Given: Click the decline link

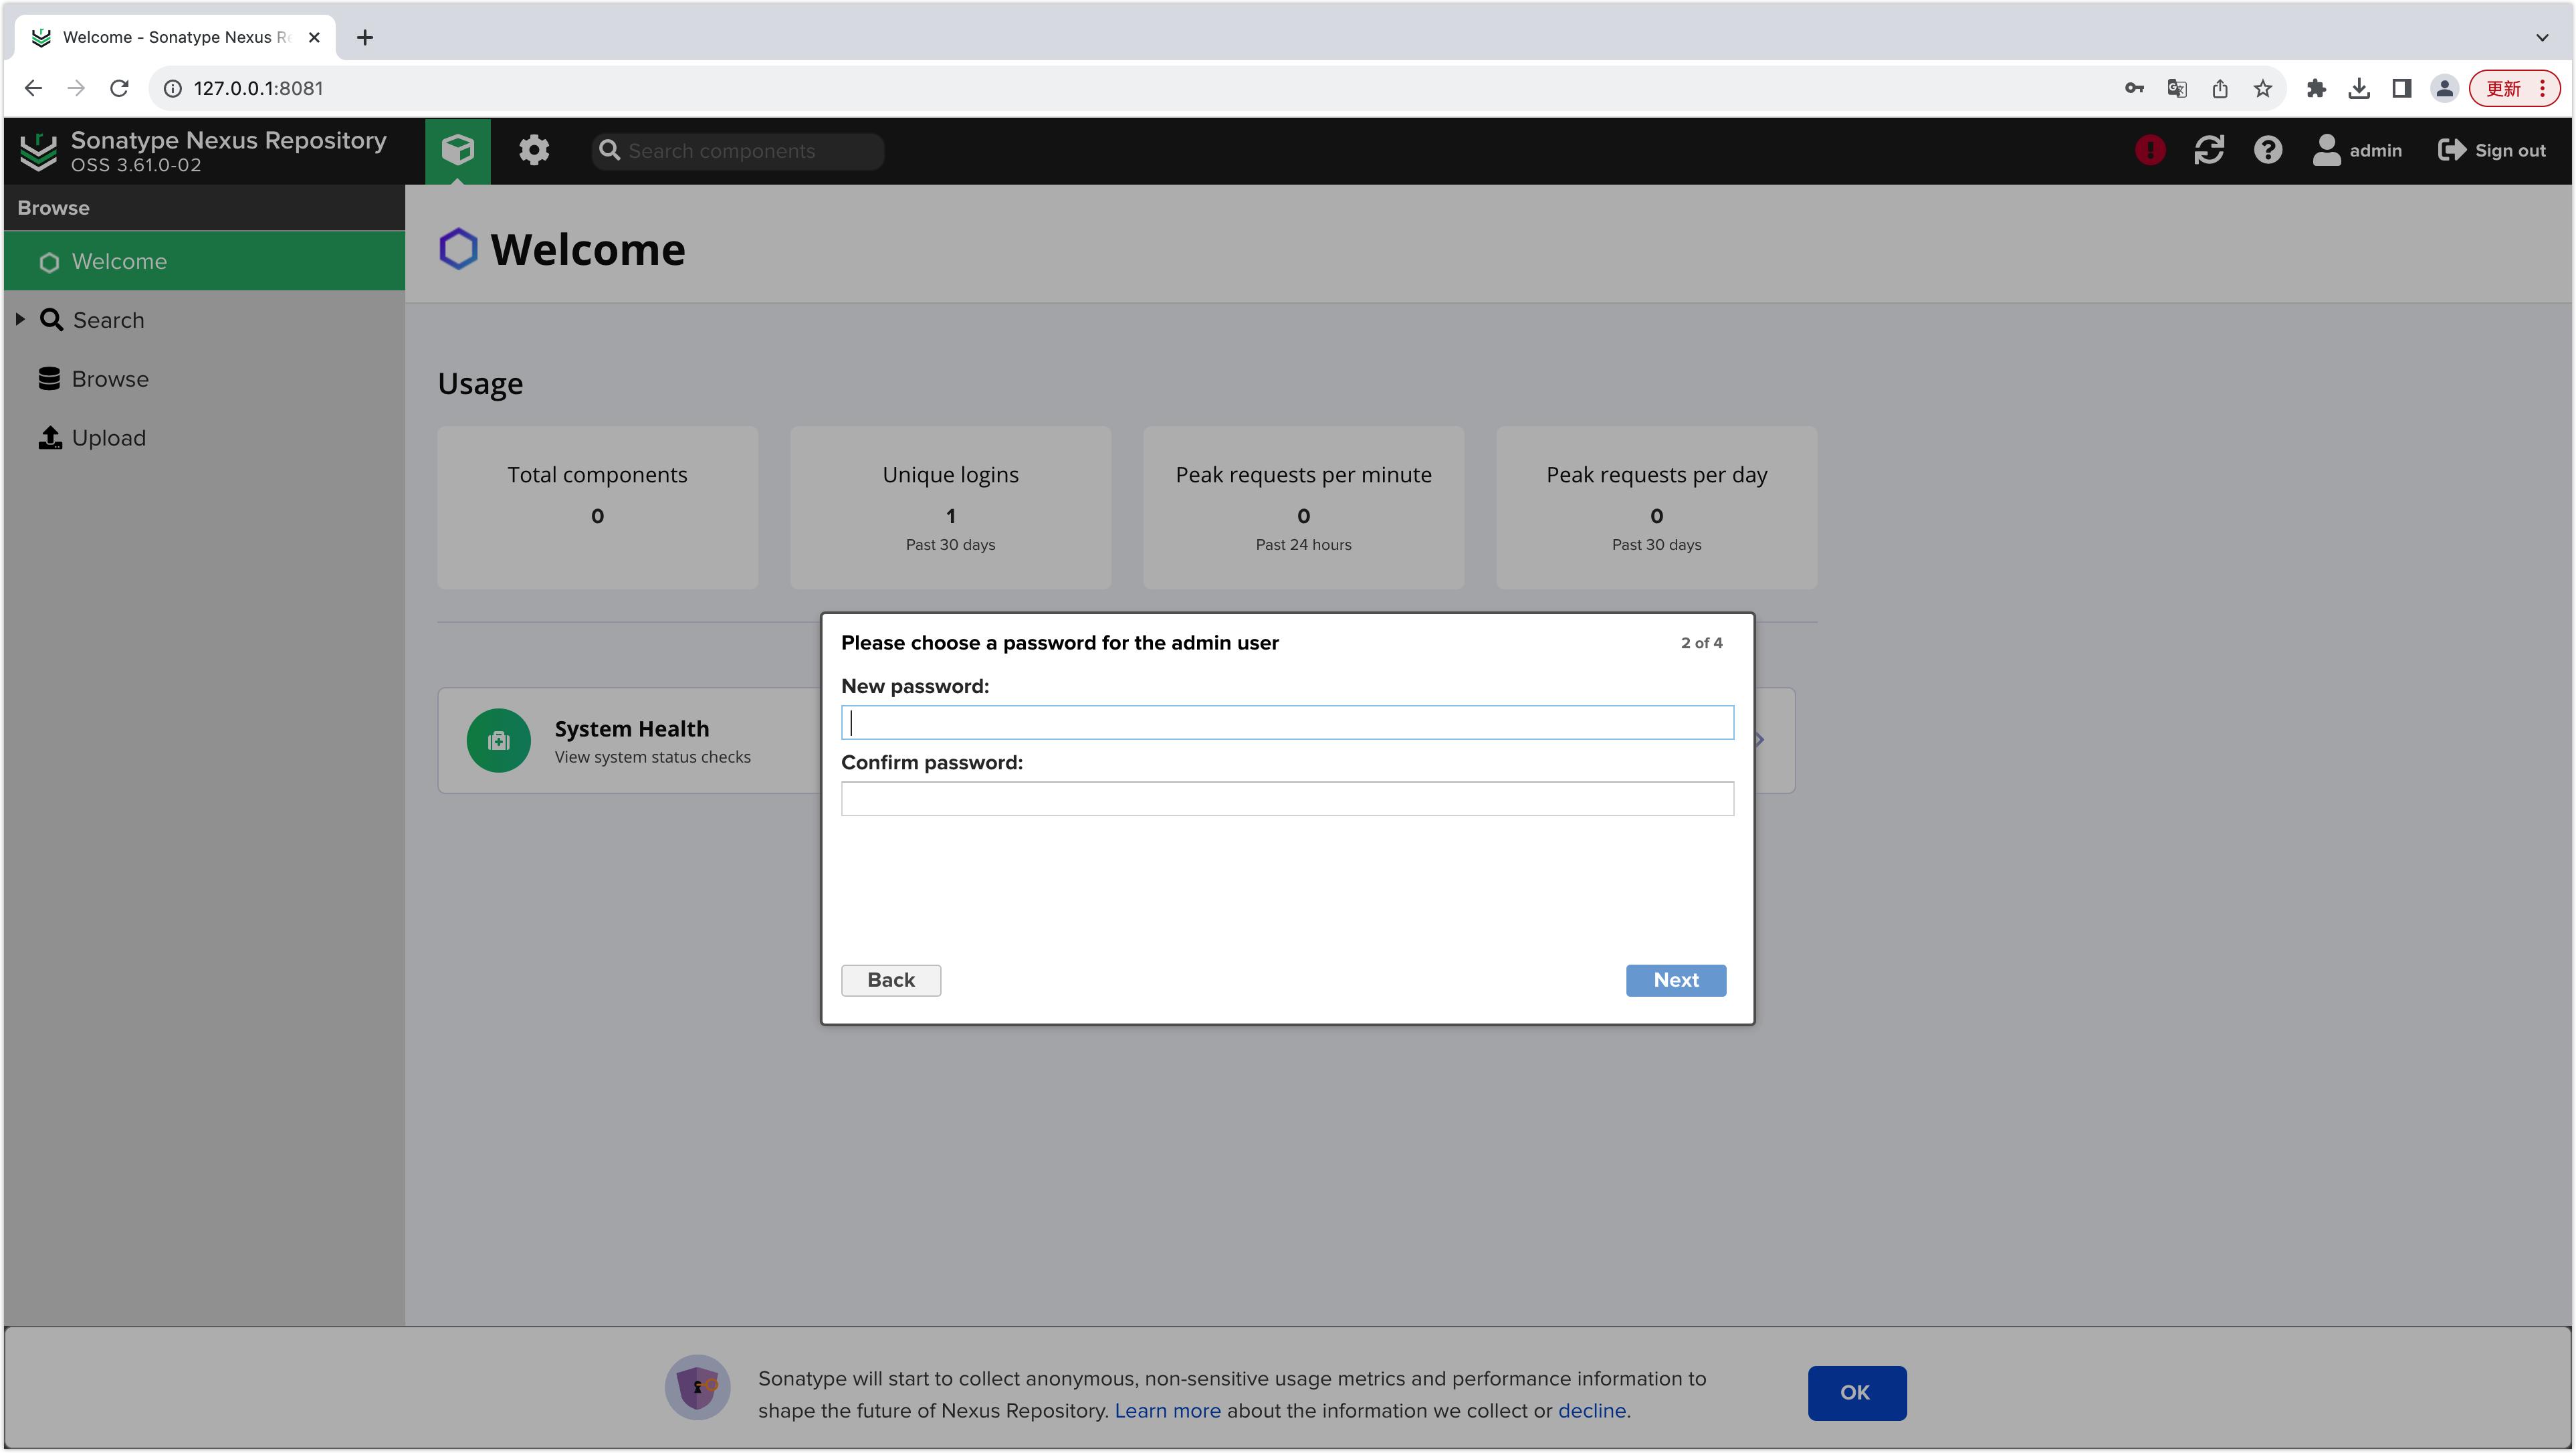Looking at the screenshot, I should point(1592,1411).
